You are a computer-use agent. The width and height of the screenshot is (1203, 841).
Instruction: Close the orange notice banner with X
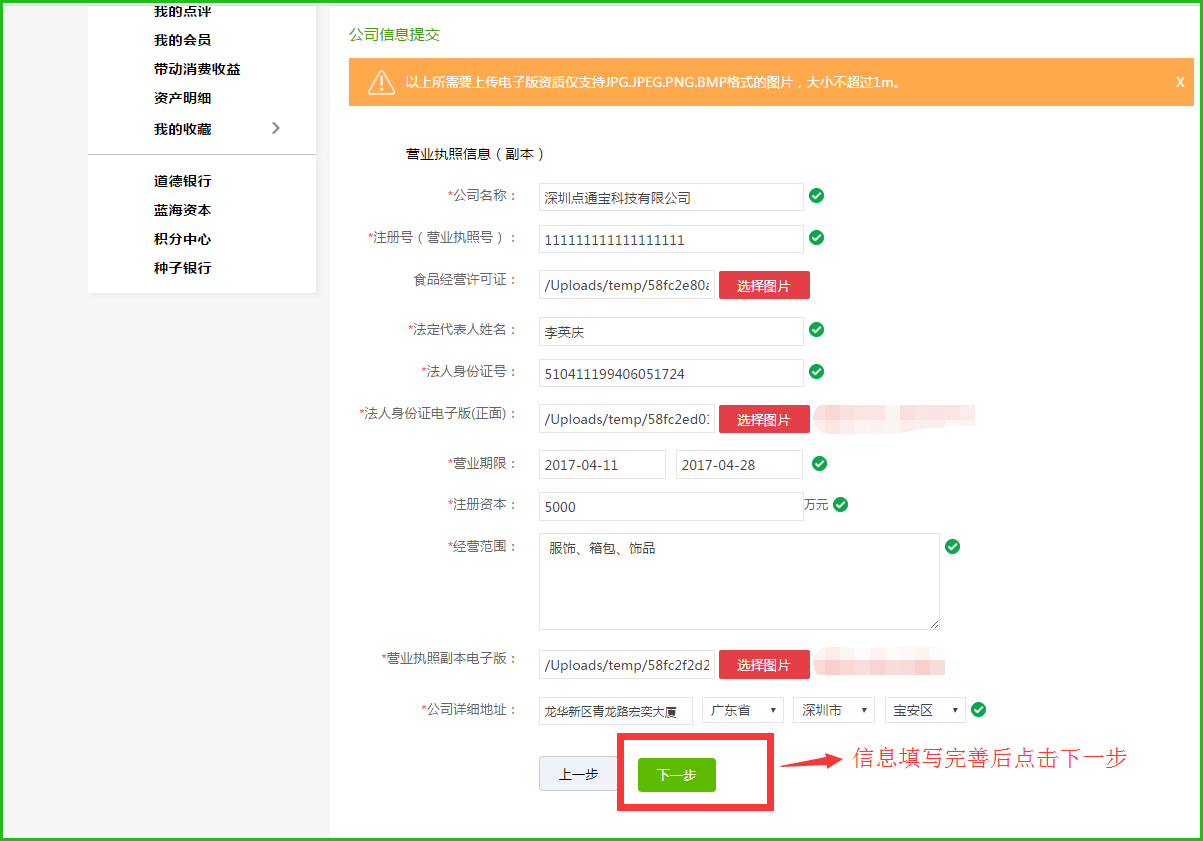click(1180, 82)
